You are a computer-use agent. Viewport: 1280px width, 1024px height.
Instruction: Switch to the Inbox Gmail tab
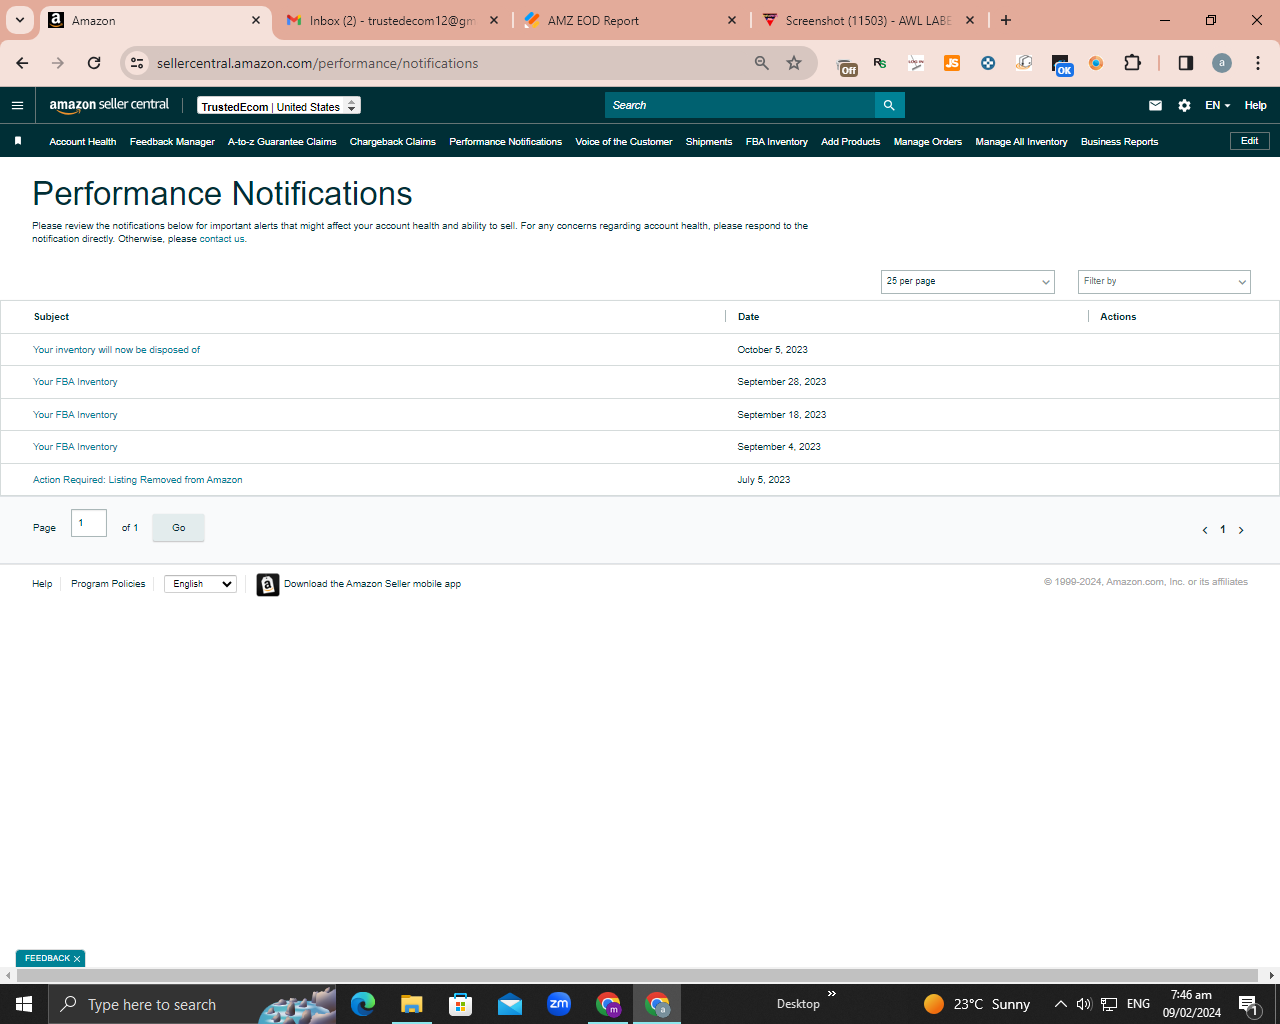(392, 20)
